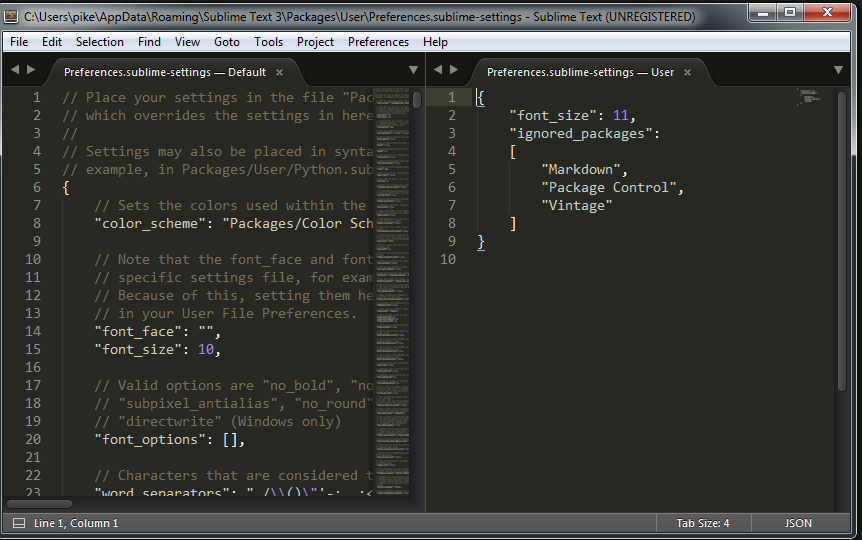Click the "directwrite" (Windows only) comment
This screenshot has height=540, width=862.
click(x=218, y=422)
